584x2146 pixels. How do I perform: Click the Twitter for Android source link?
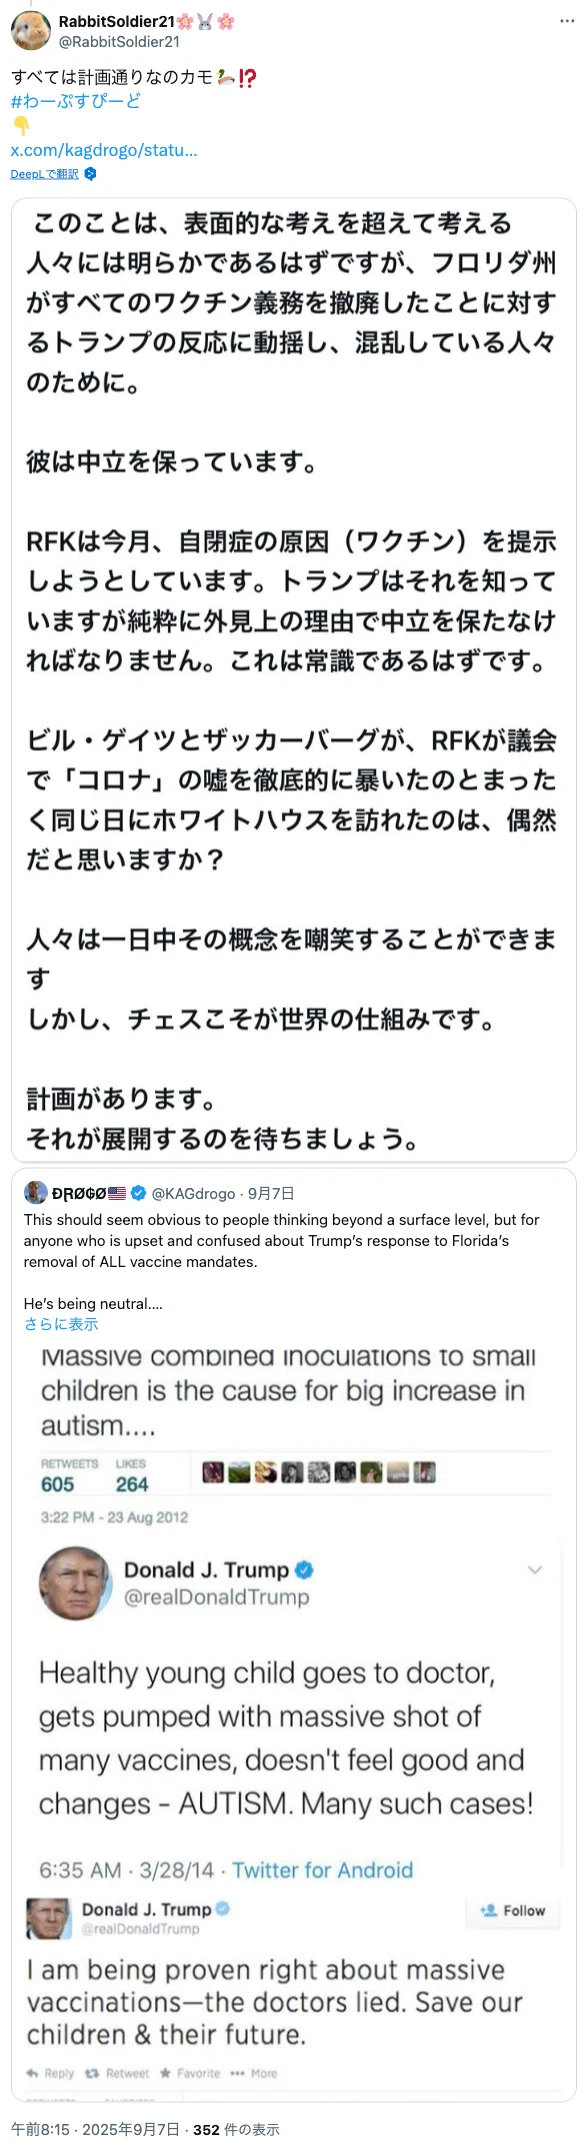(323, 1869)
